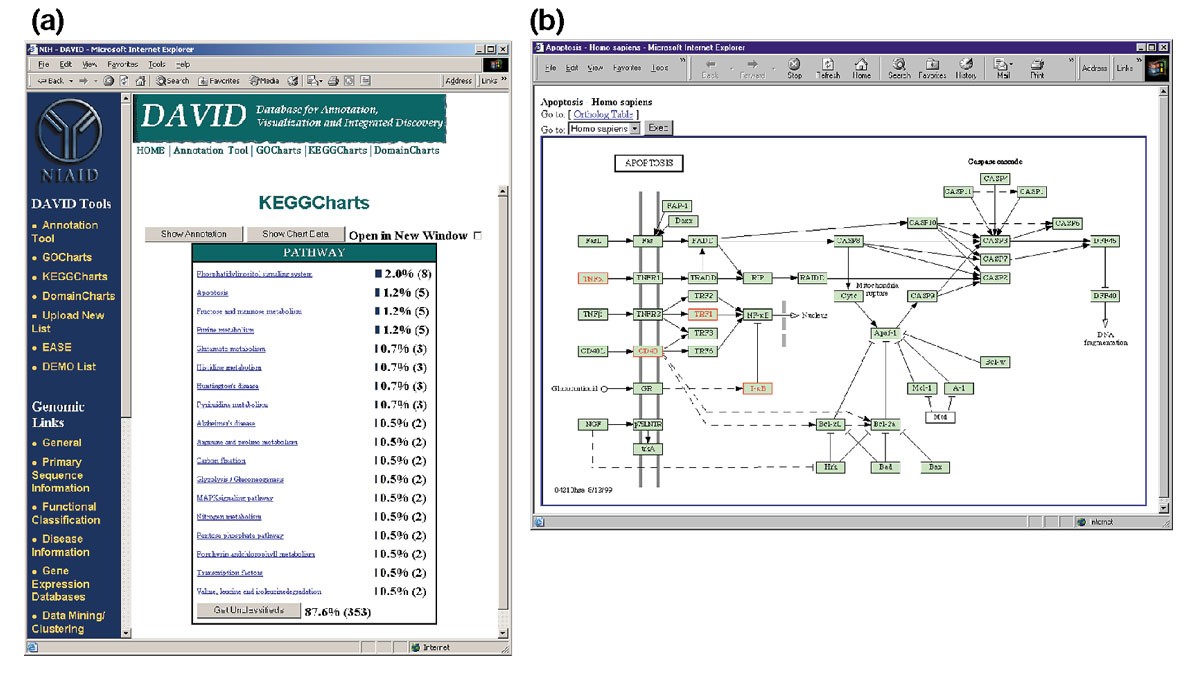1200x673 pixels.
Task: Click the Show Chart Data button
Action: (295, 234)
